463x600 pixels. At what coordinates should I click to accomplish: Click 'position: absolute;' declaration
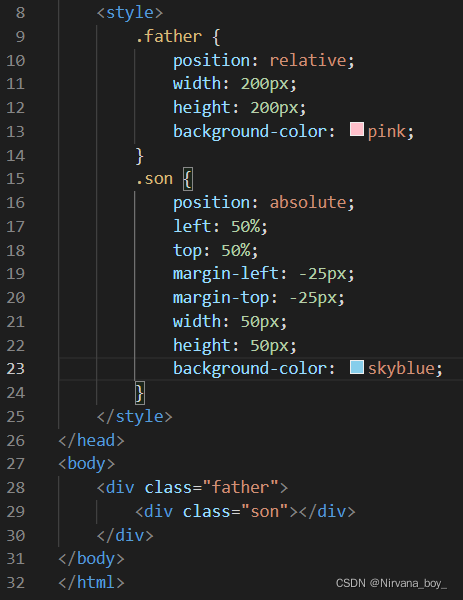(x=264, y=202)
